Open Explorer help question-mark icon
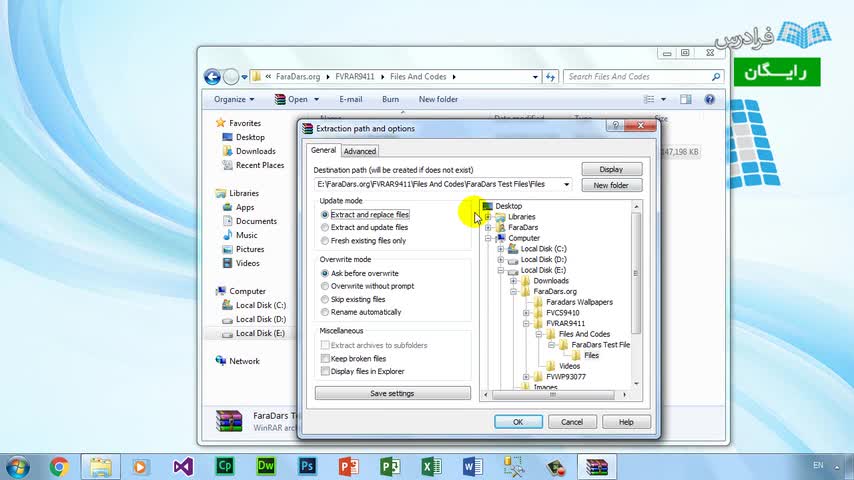This screenshot has height=480, width=854. 709,99
